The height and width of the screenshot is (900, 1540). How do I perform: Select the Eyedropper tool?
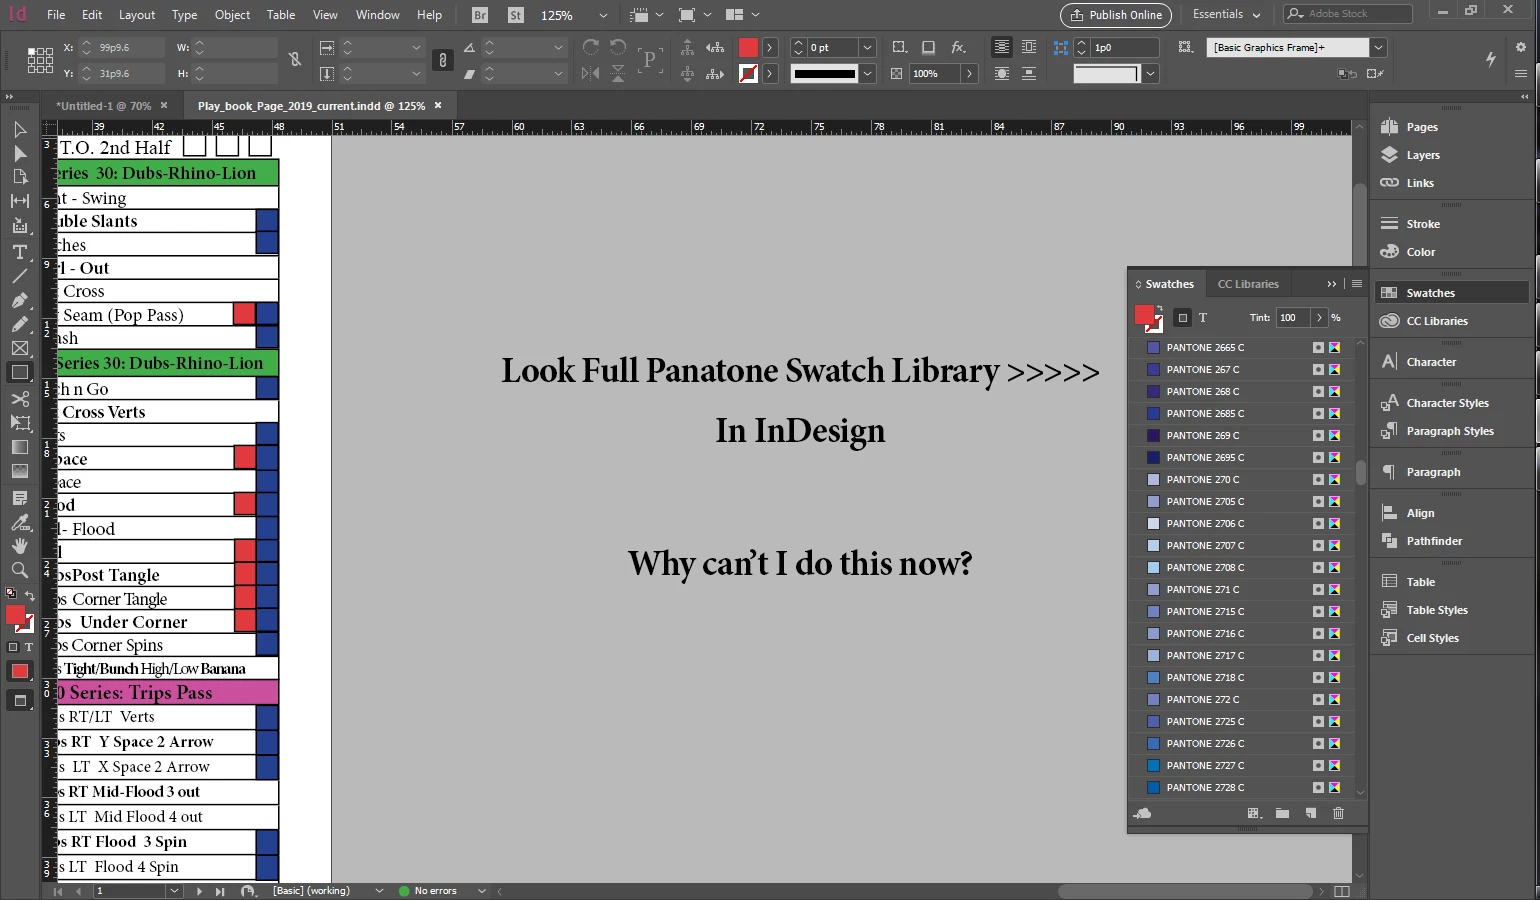19,522
